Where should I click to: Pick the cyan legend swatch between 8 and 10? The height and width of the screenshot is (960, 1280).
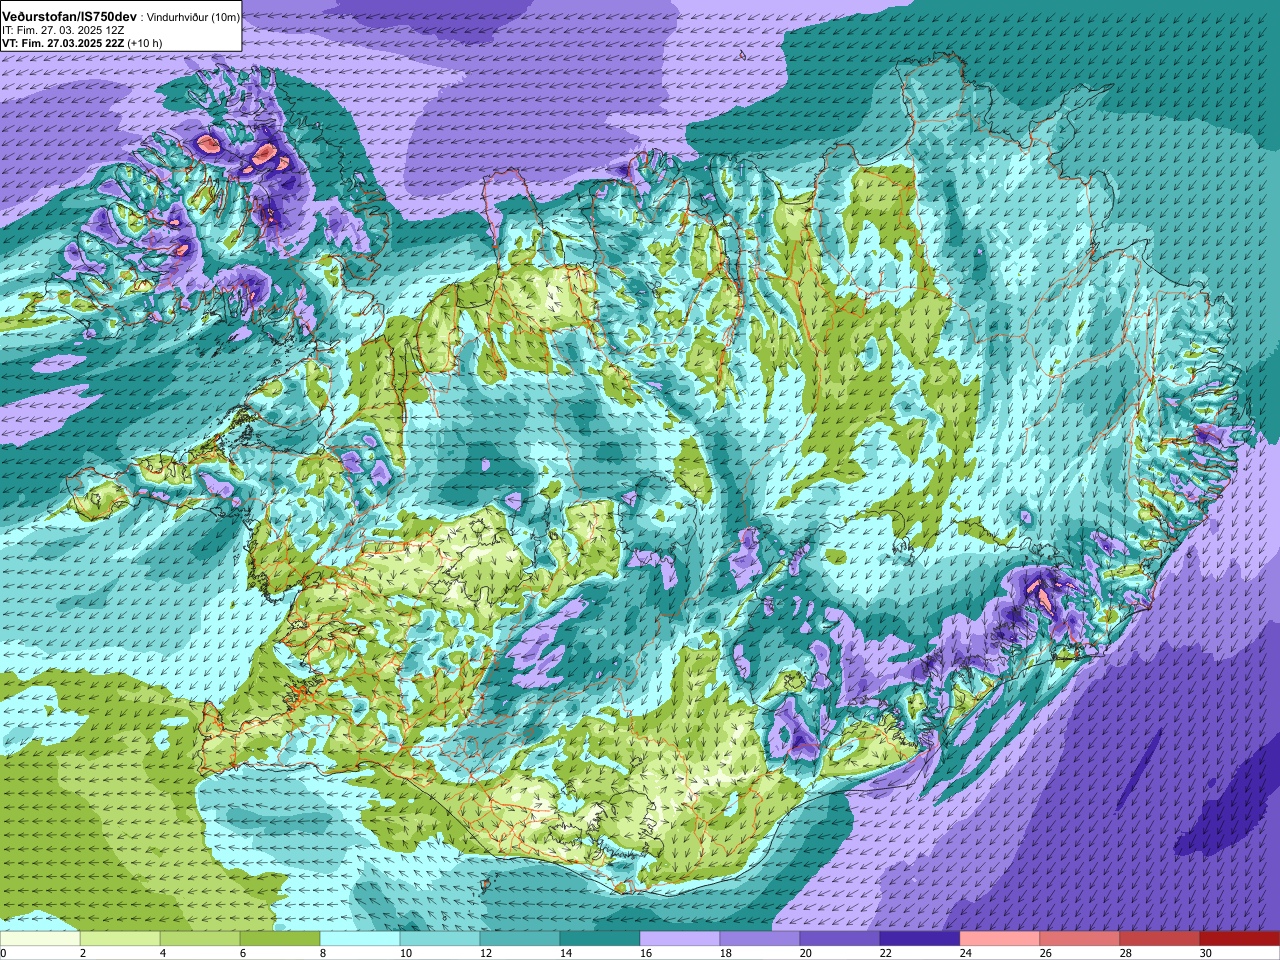coord(360,939)
